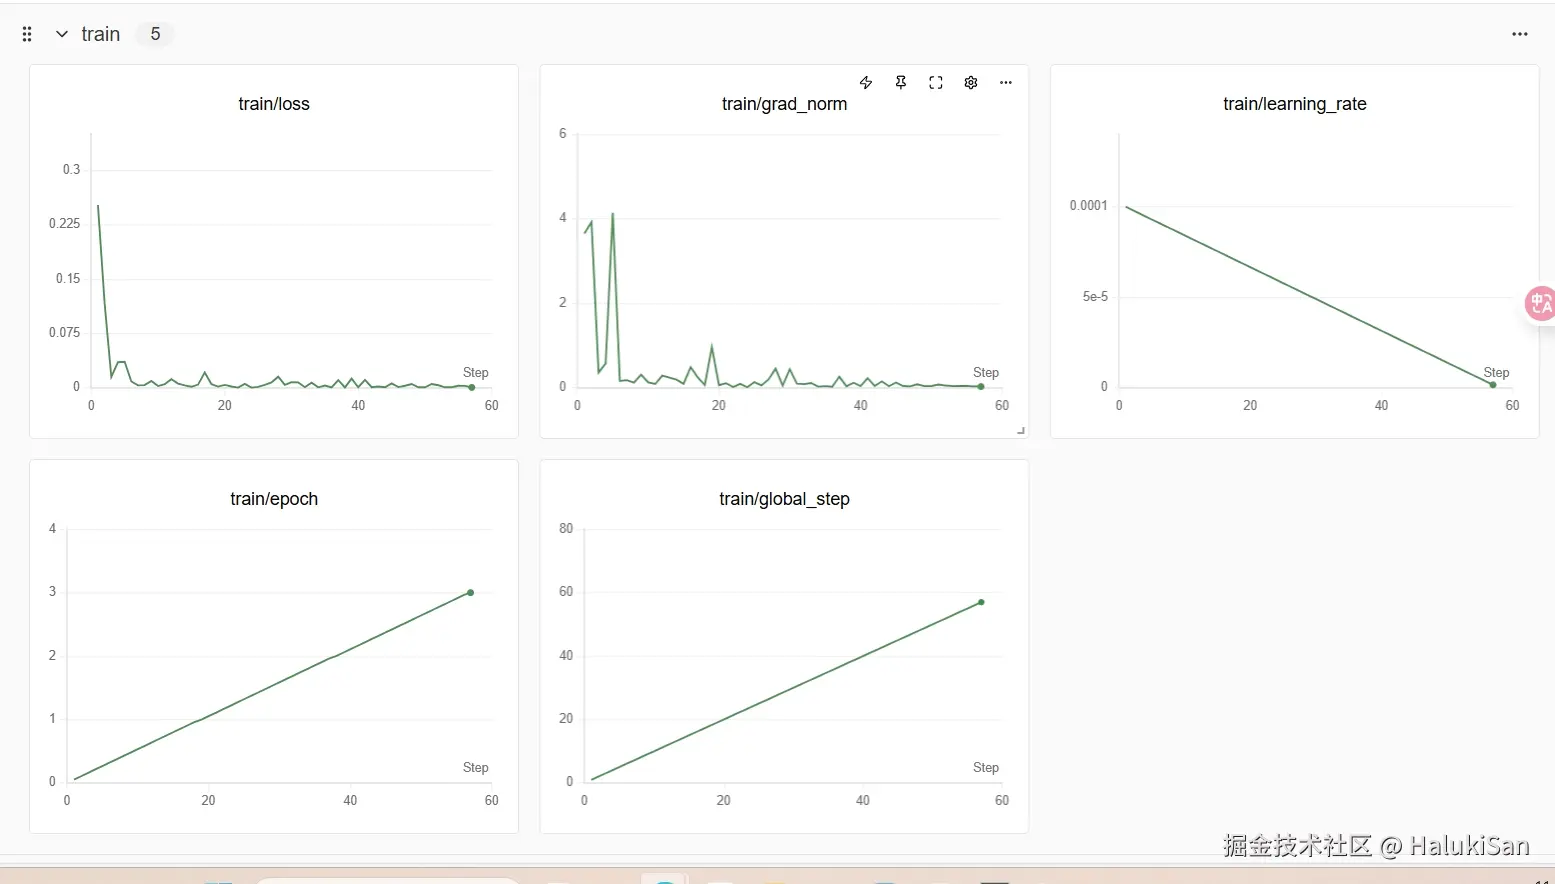Select the final data point on train/loss
Viewport: 1555px width, 884px height.
pyautogui.click(x=472, y=387)
